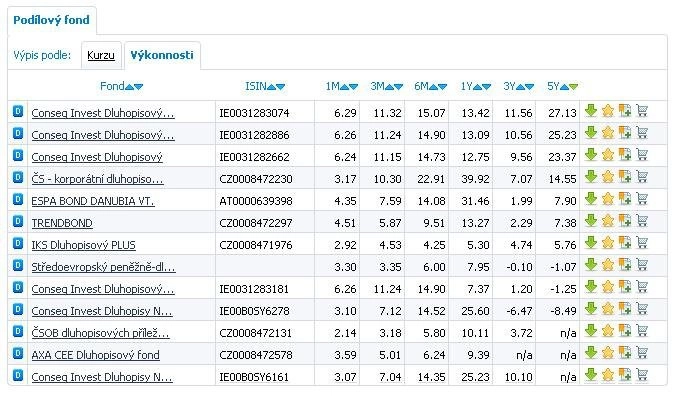
Task: Click the green 5Y descending sort arrow
Action: (573, 87)
